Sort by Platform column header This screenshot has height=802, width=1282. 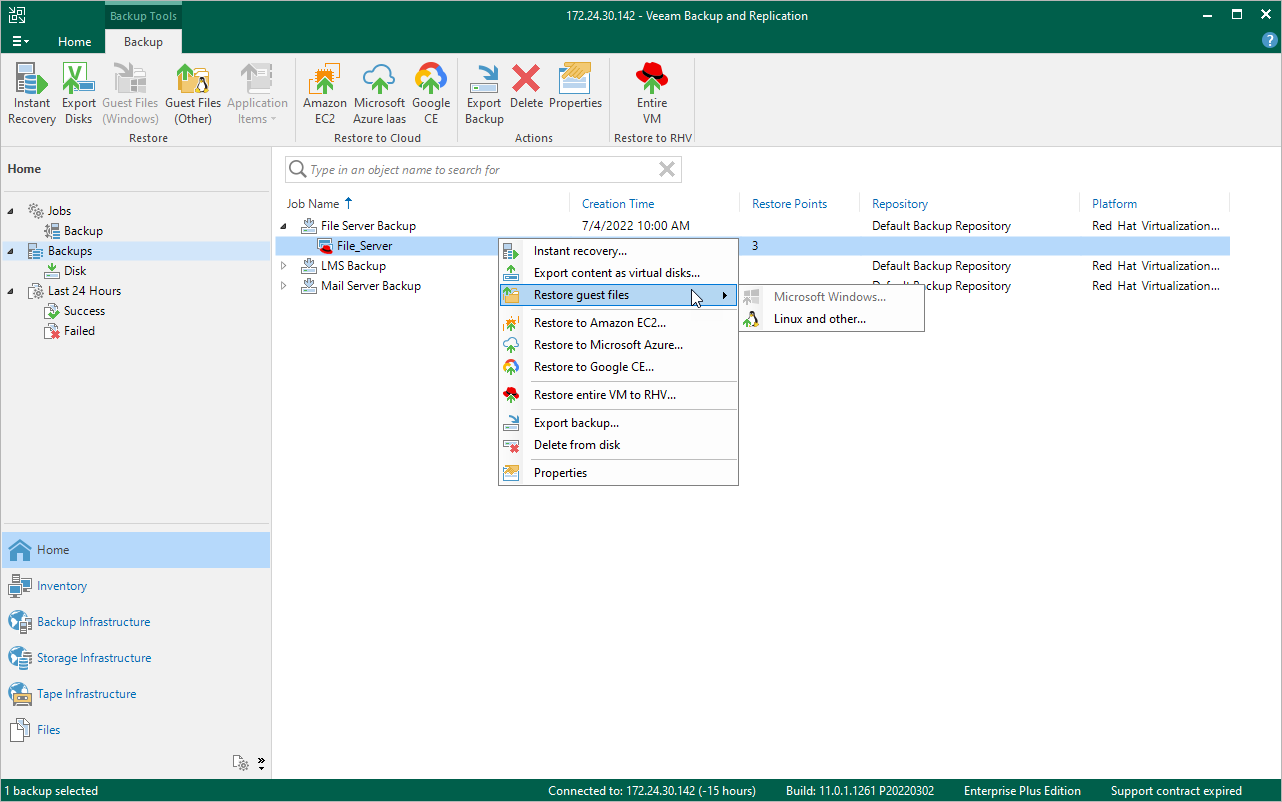(1114, 204)
